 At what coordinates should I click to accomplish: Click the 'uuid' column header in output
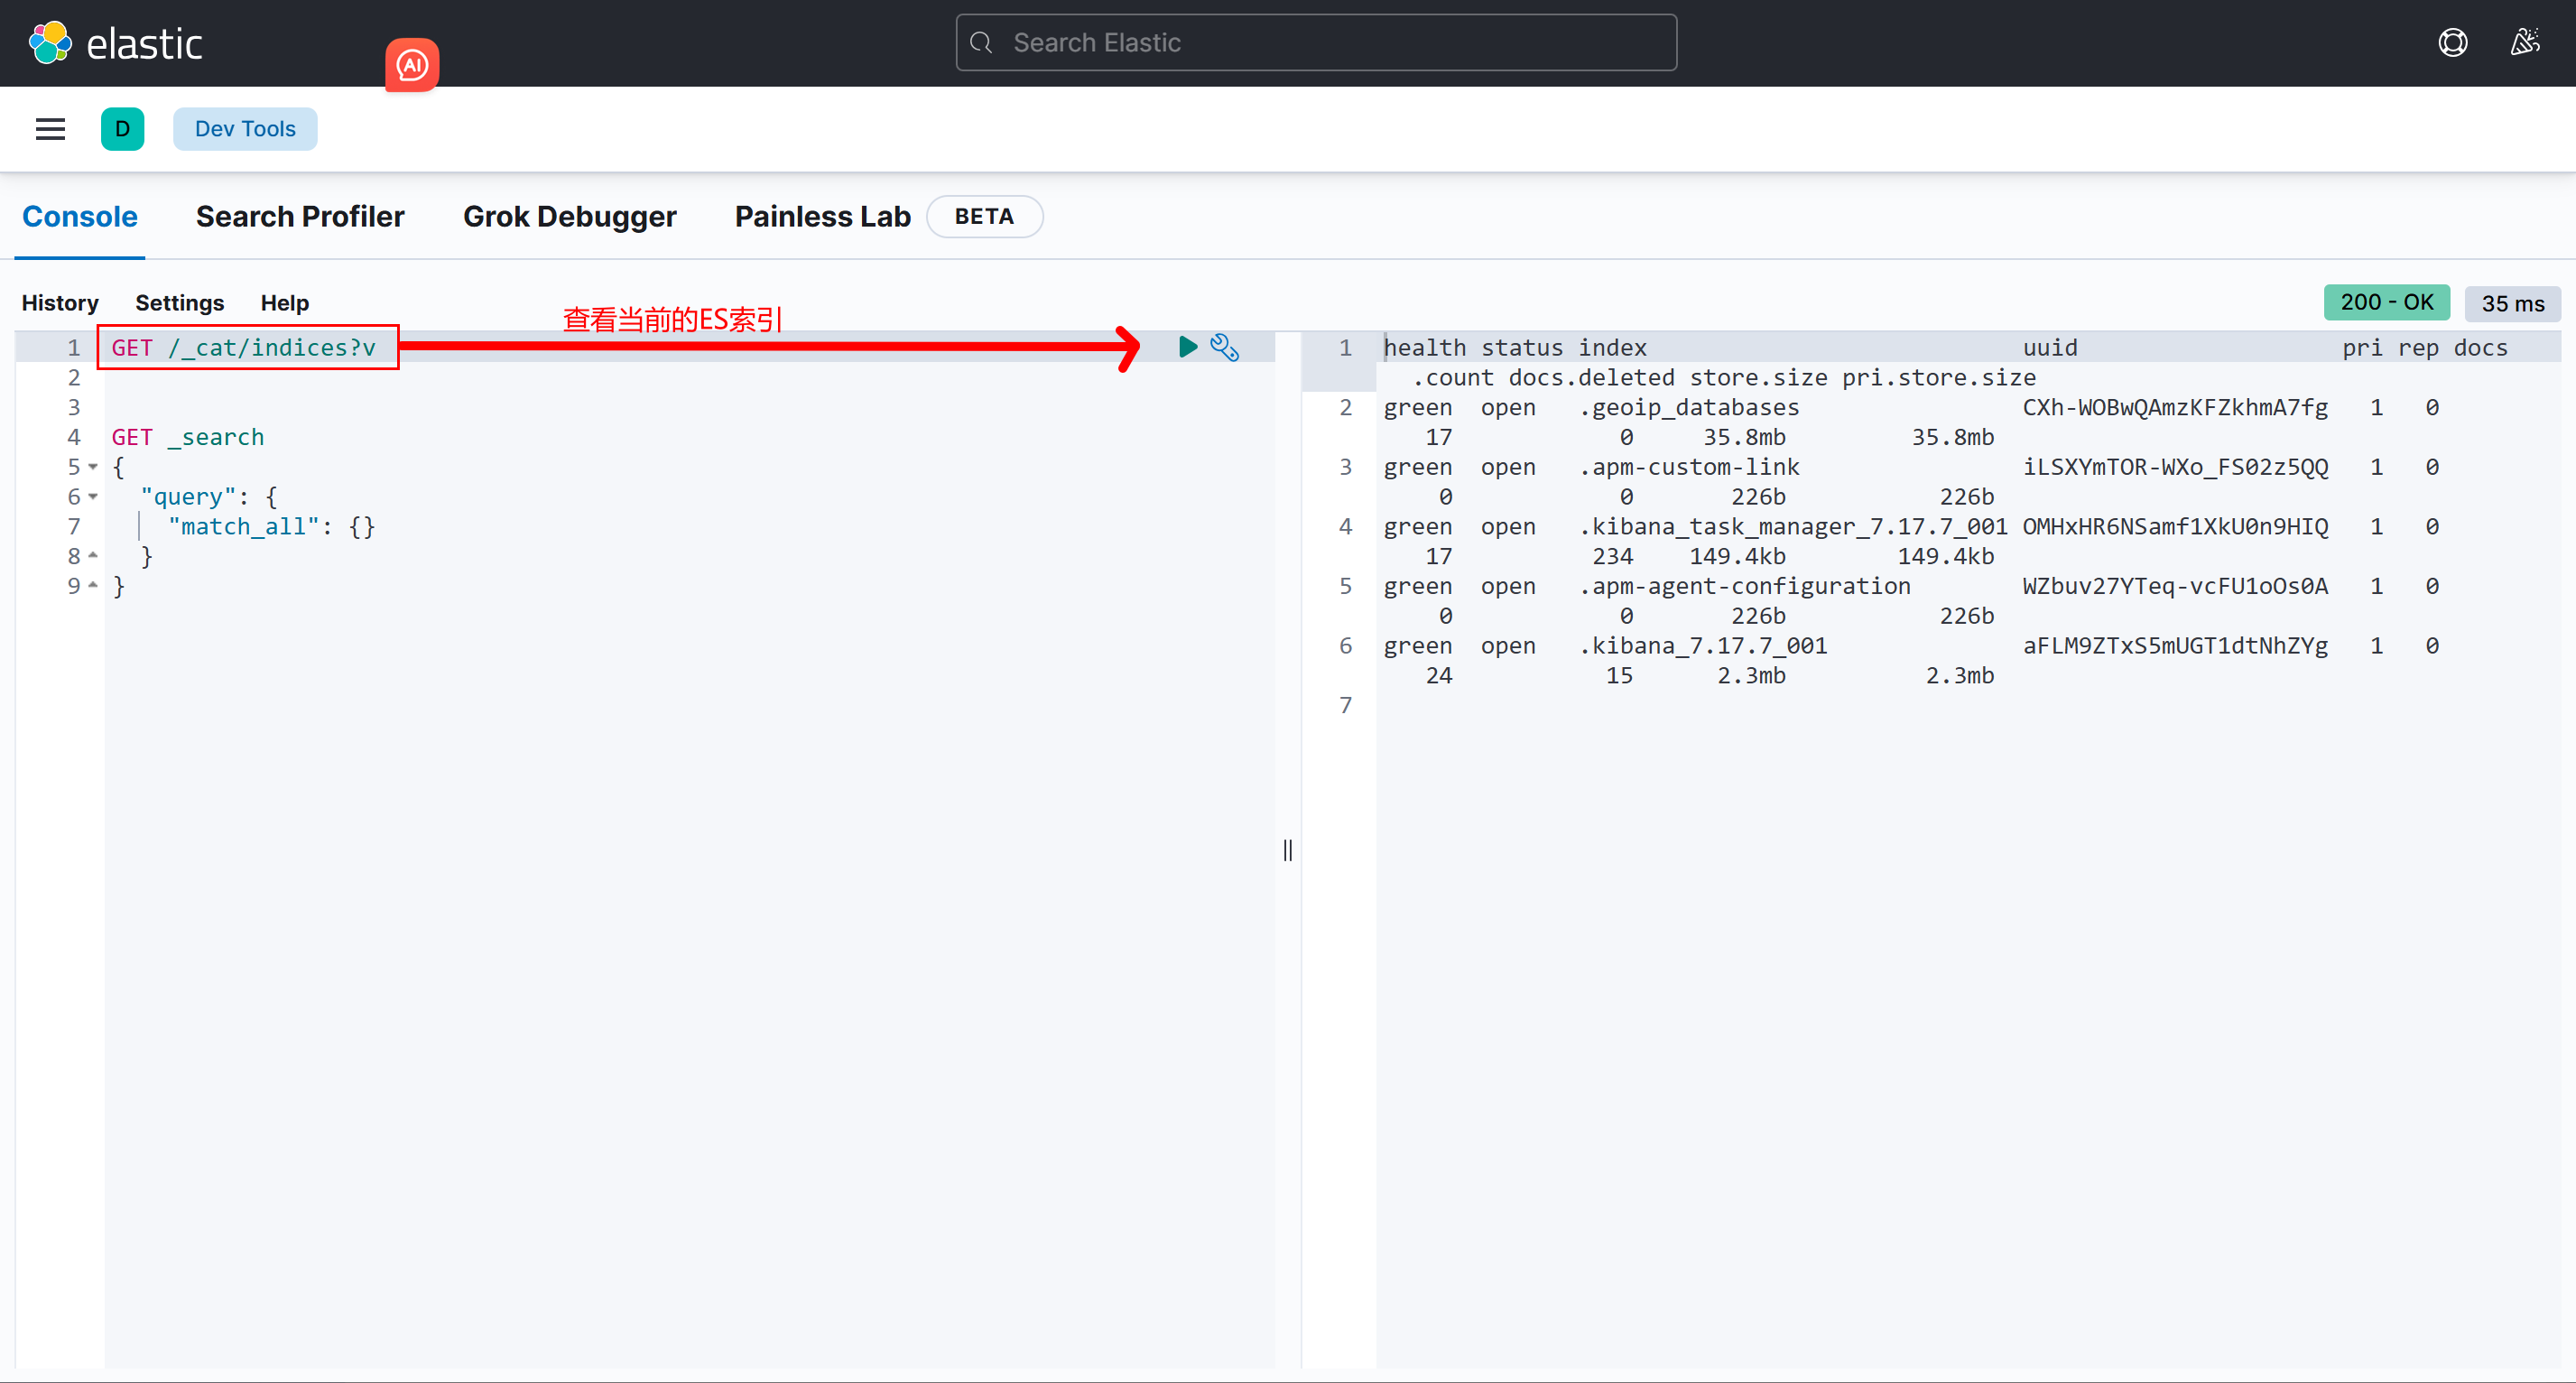(2050, 347)
